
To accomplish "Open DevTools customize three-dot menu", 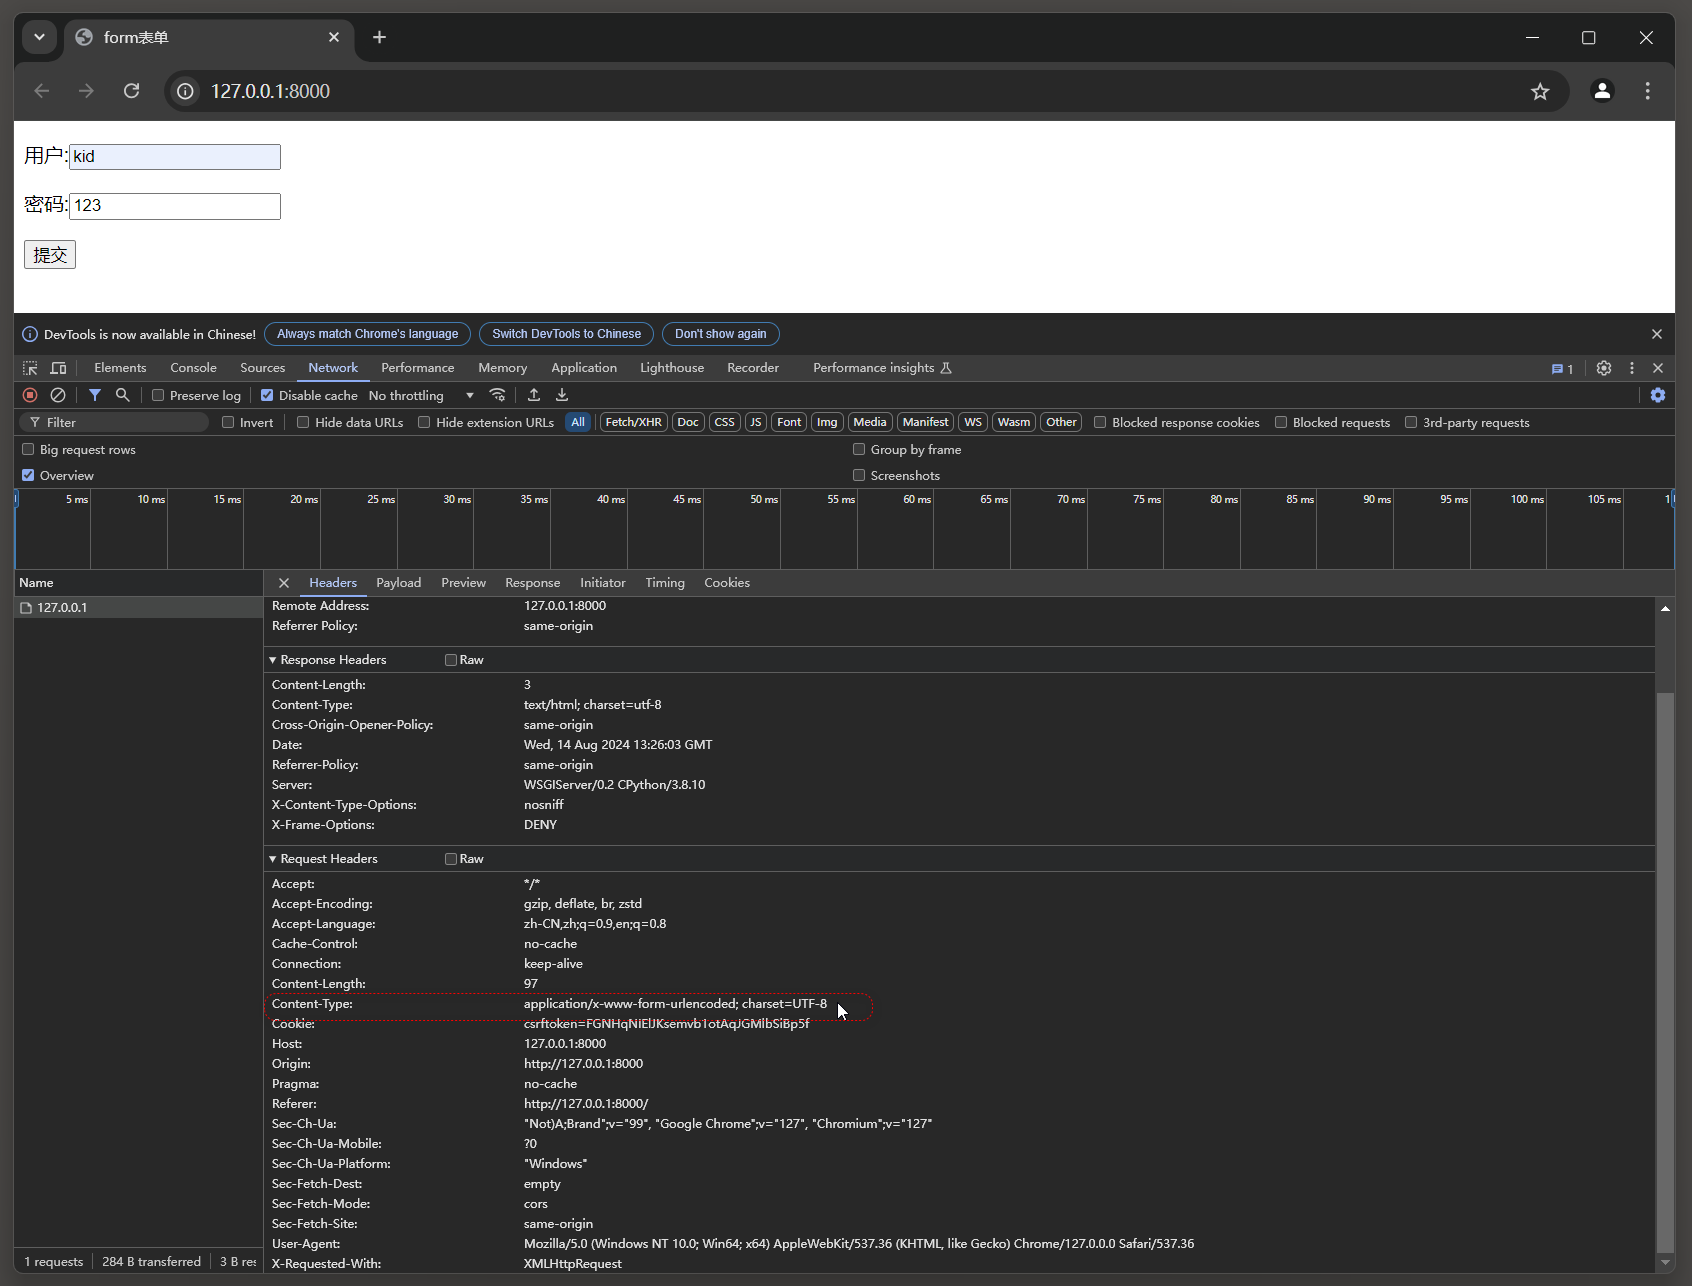I will 1632,368.
